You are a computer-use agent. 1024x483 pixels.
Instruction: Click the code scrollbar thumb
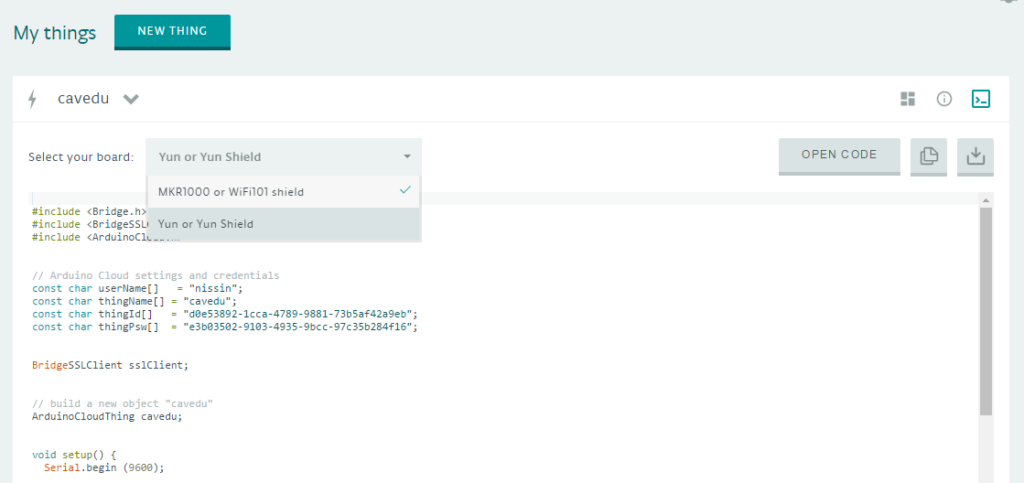coord(986,311)
